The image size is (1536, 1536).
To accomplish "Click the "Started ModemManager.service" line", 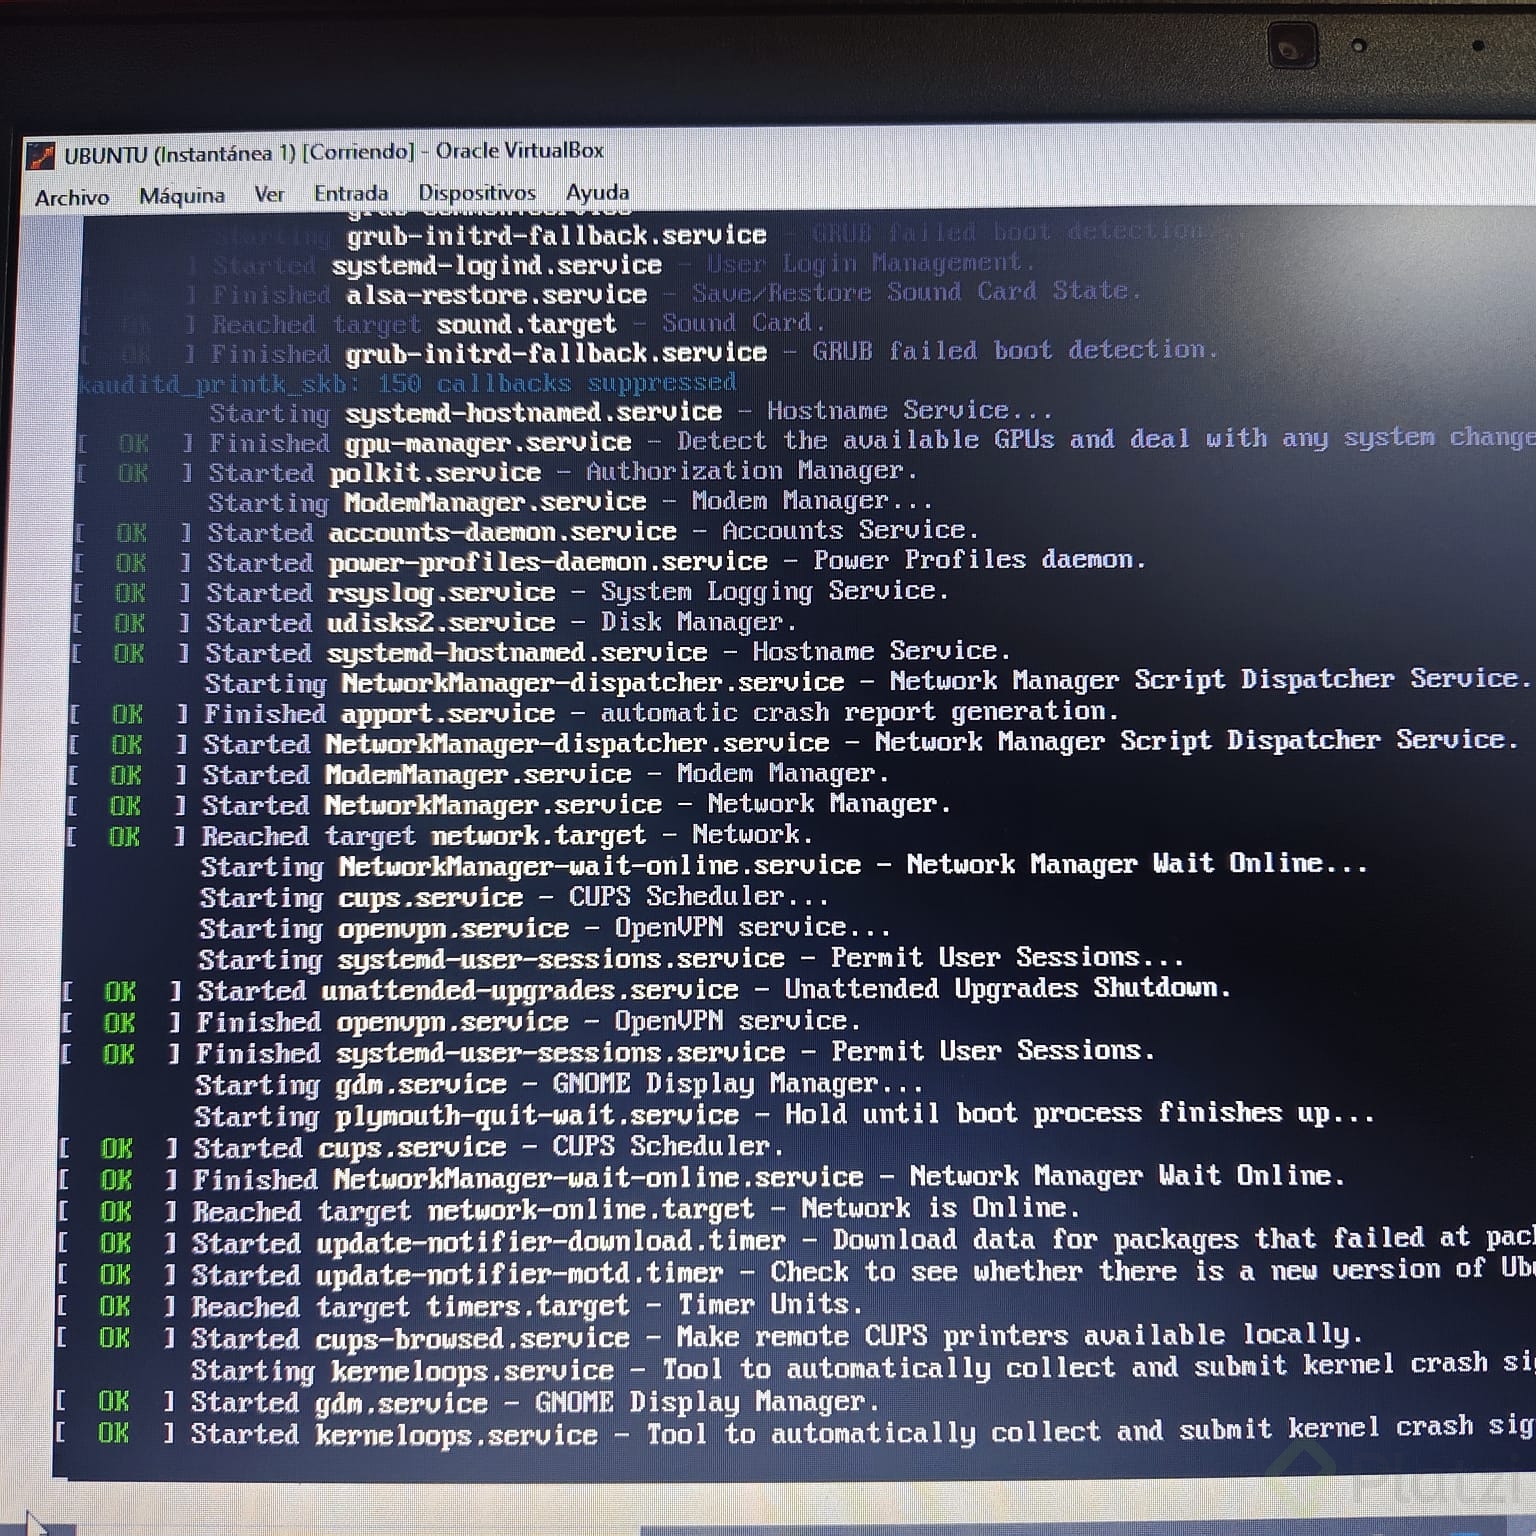I will (479, 774).
